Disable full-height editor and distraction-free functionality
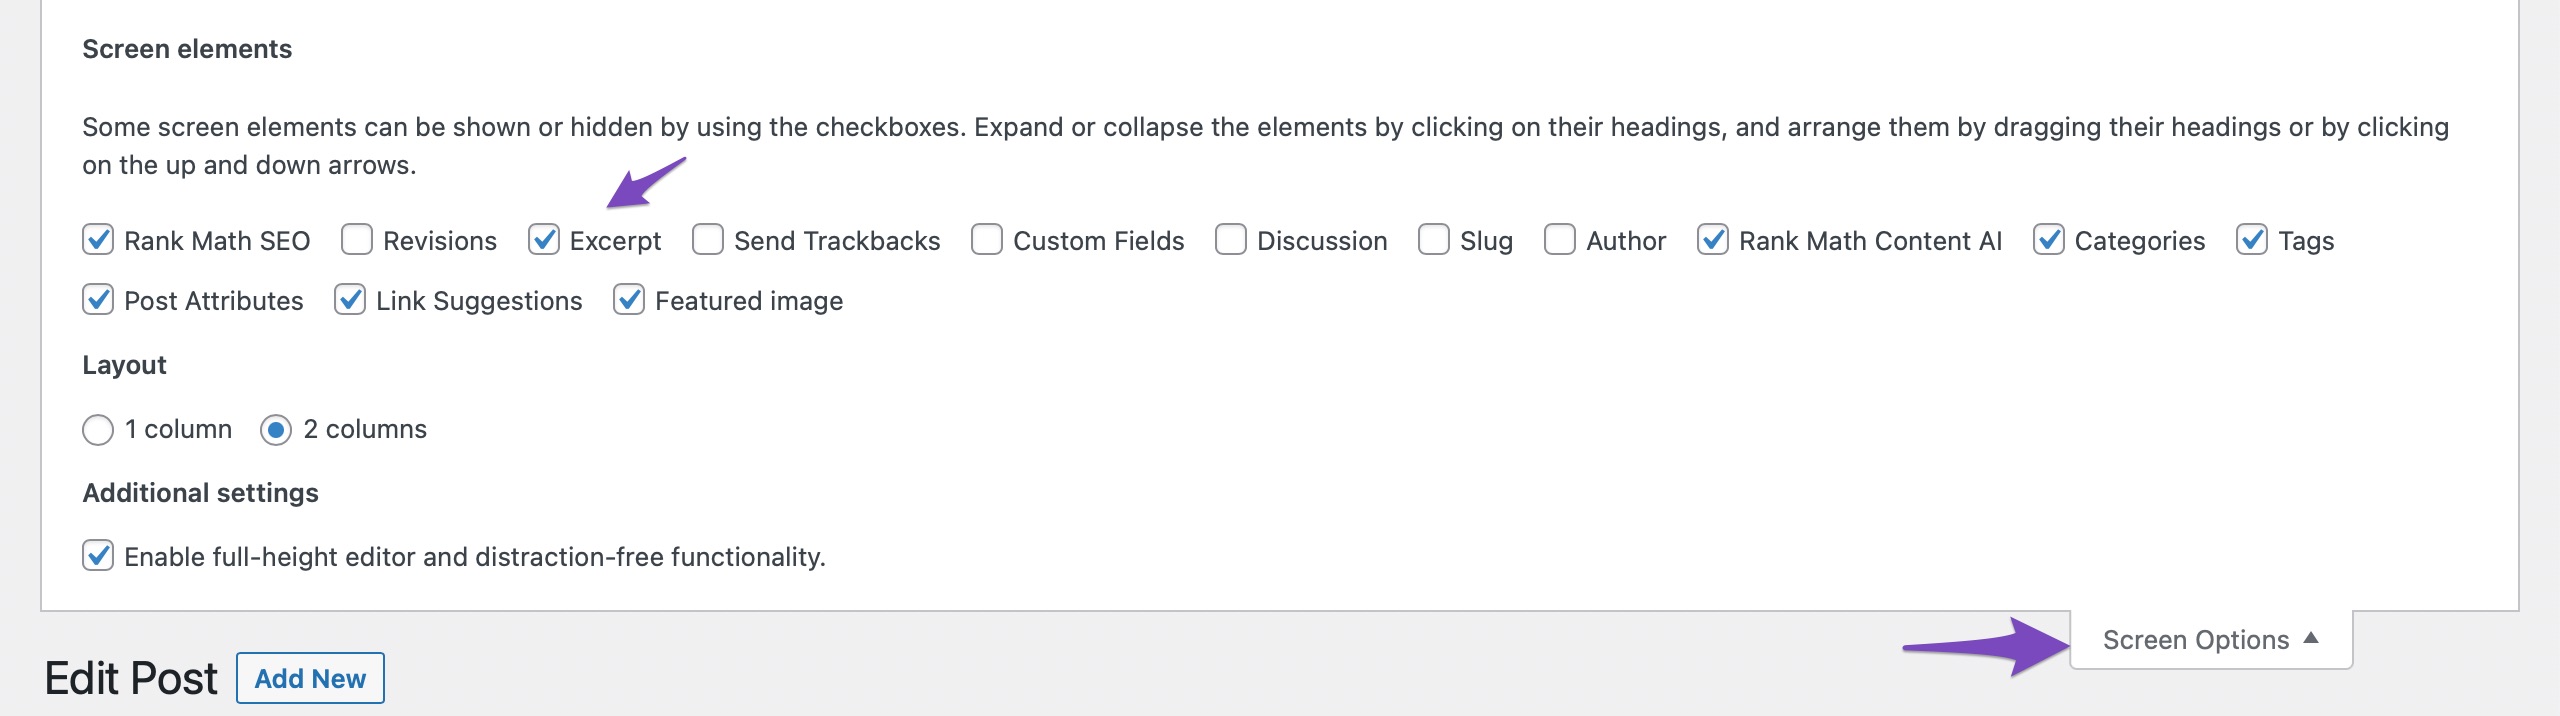Viewport: 2560px width, 716px height. point(97,557)
